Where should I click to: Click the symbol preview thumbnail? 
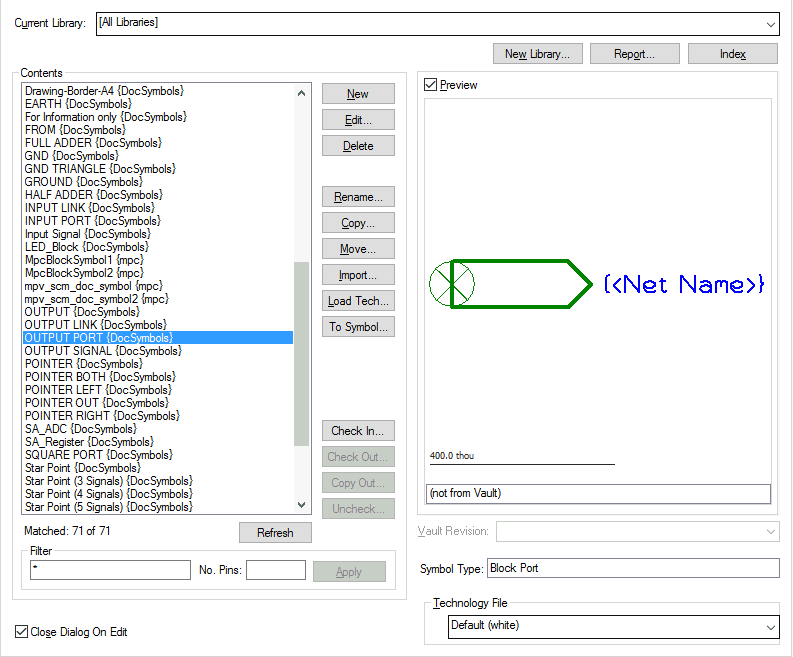coord(597,285)
